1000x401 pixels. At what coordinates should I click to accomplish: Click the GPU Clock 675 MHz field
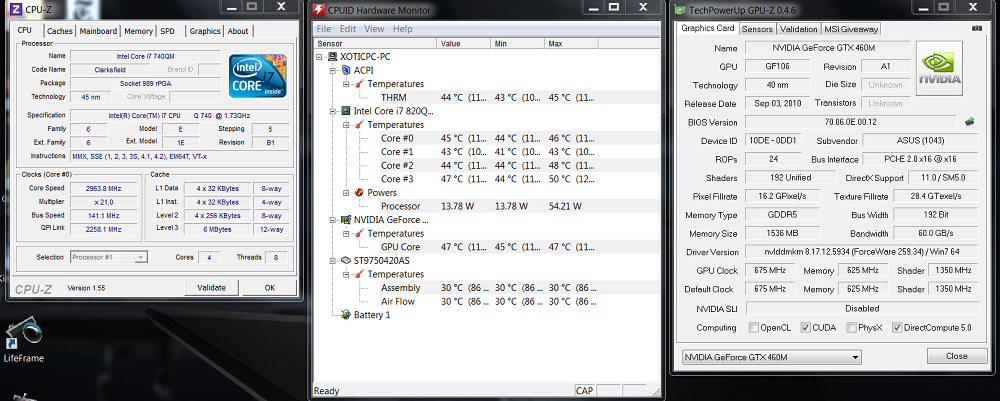click(x=770, y=270)
